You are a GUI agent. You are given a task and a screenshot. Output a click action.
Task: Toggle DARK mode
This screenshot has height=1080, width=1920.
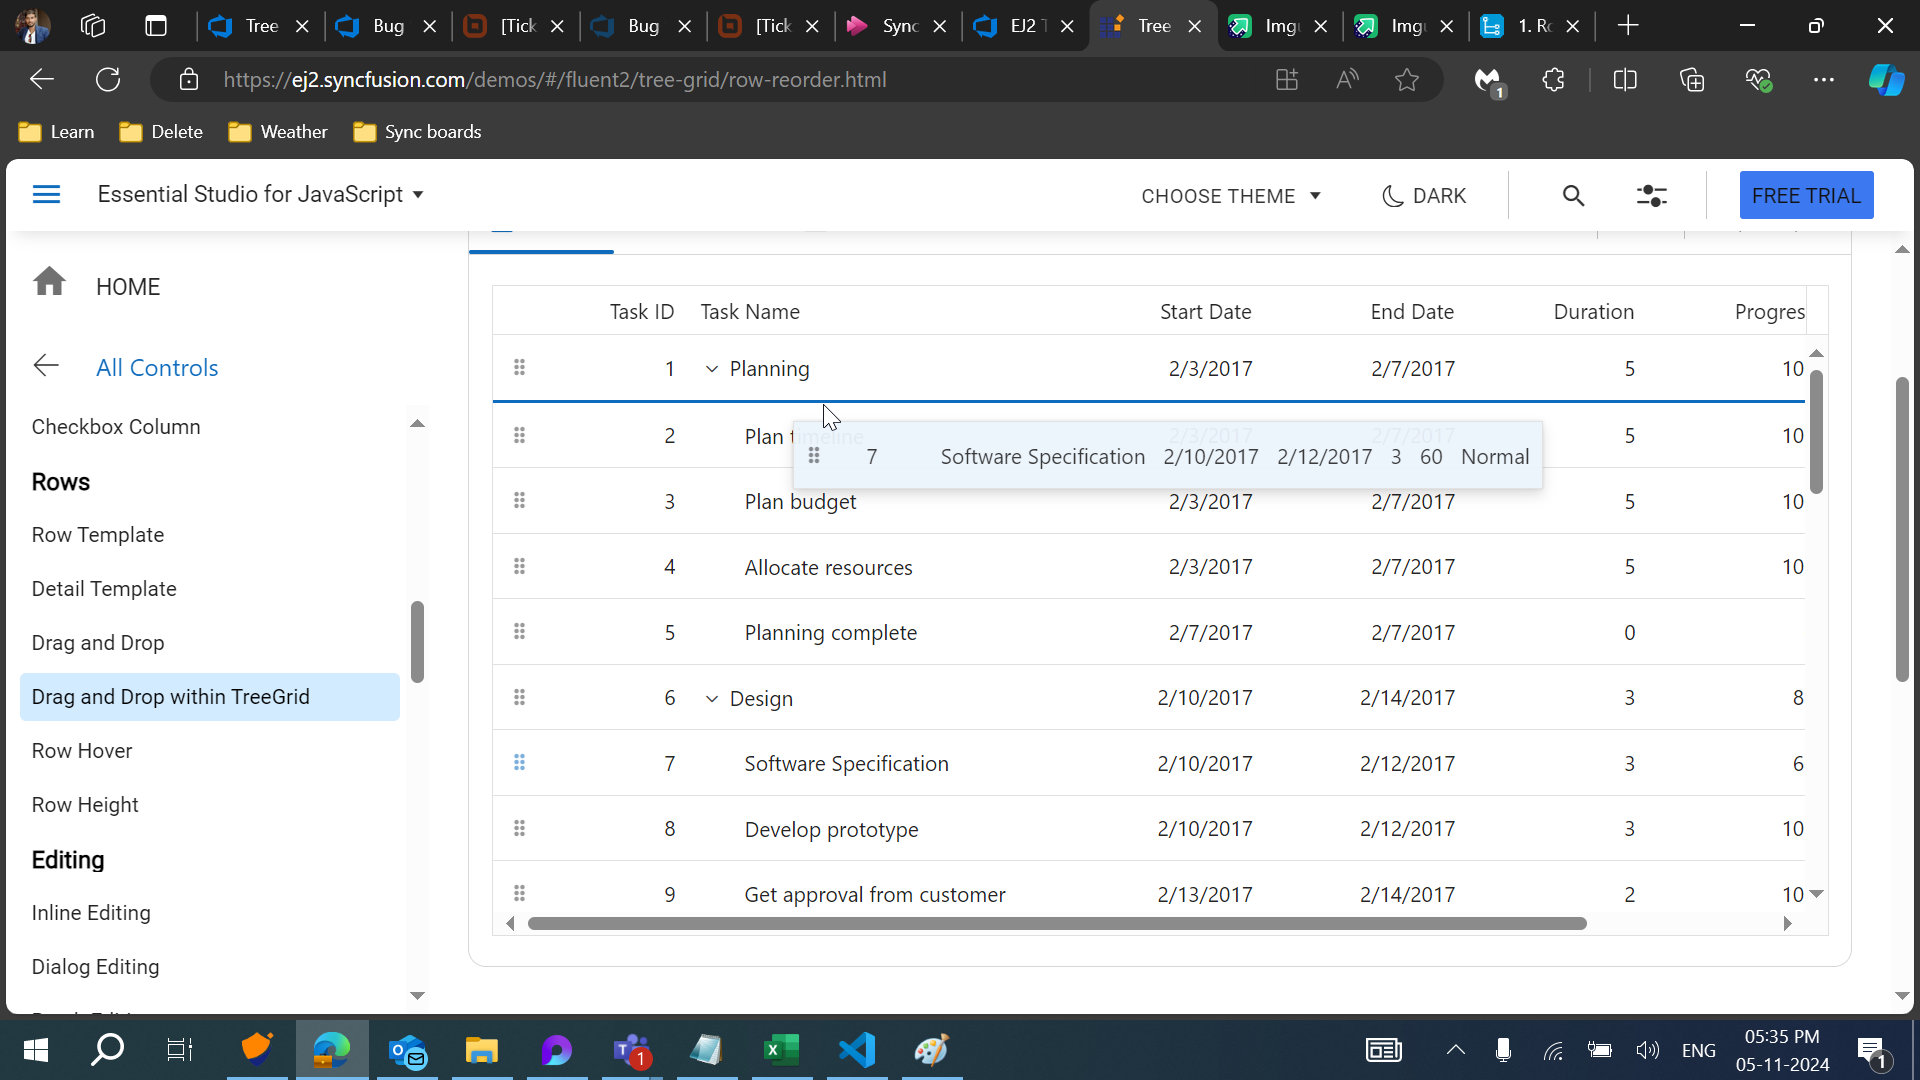point(1424,196)
